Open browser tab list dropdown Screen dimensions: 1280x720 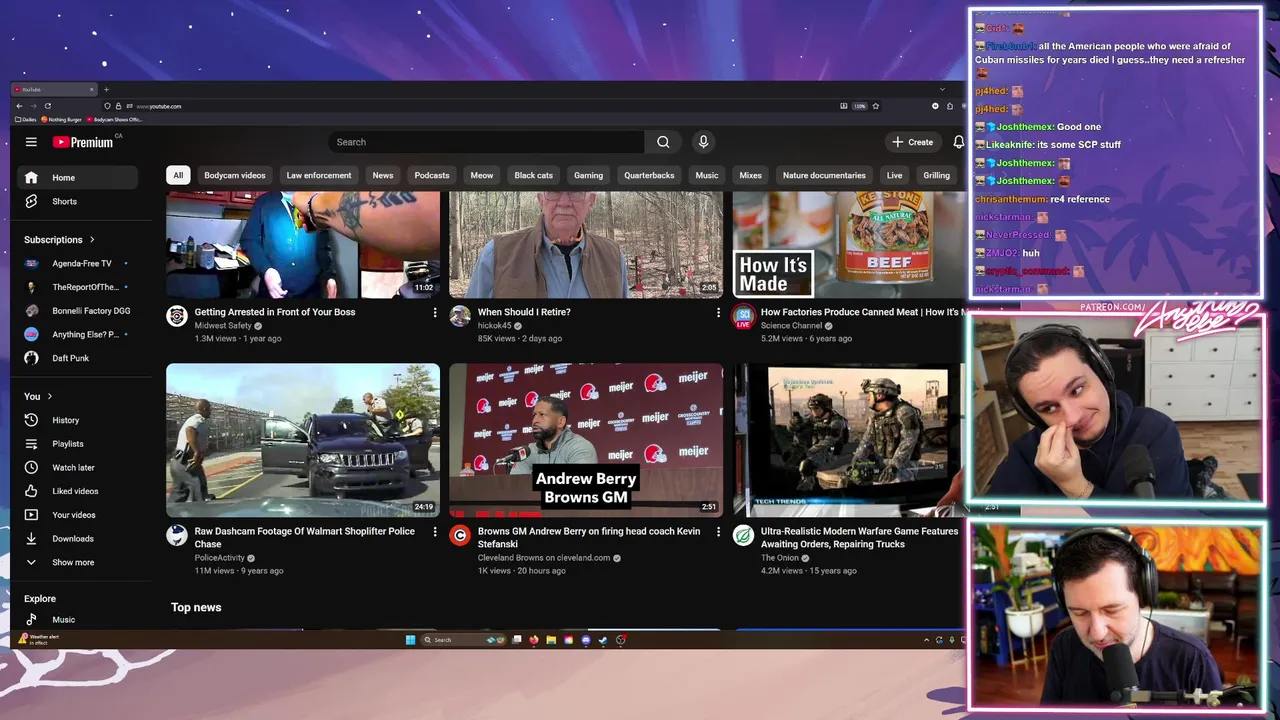941,89
